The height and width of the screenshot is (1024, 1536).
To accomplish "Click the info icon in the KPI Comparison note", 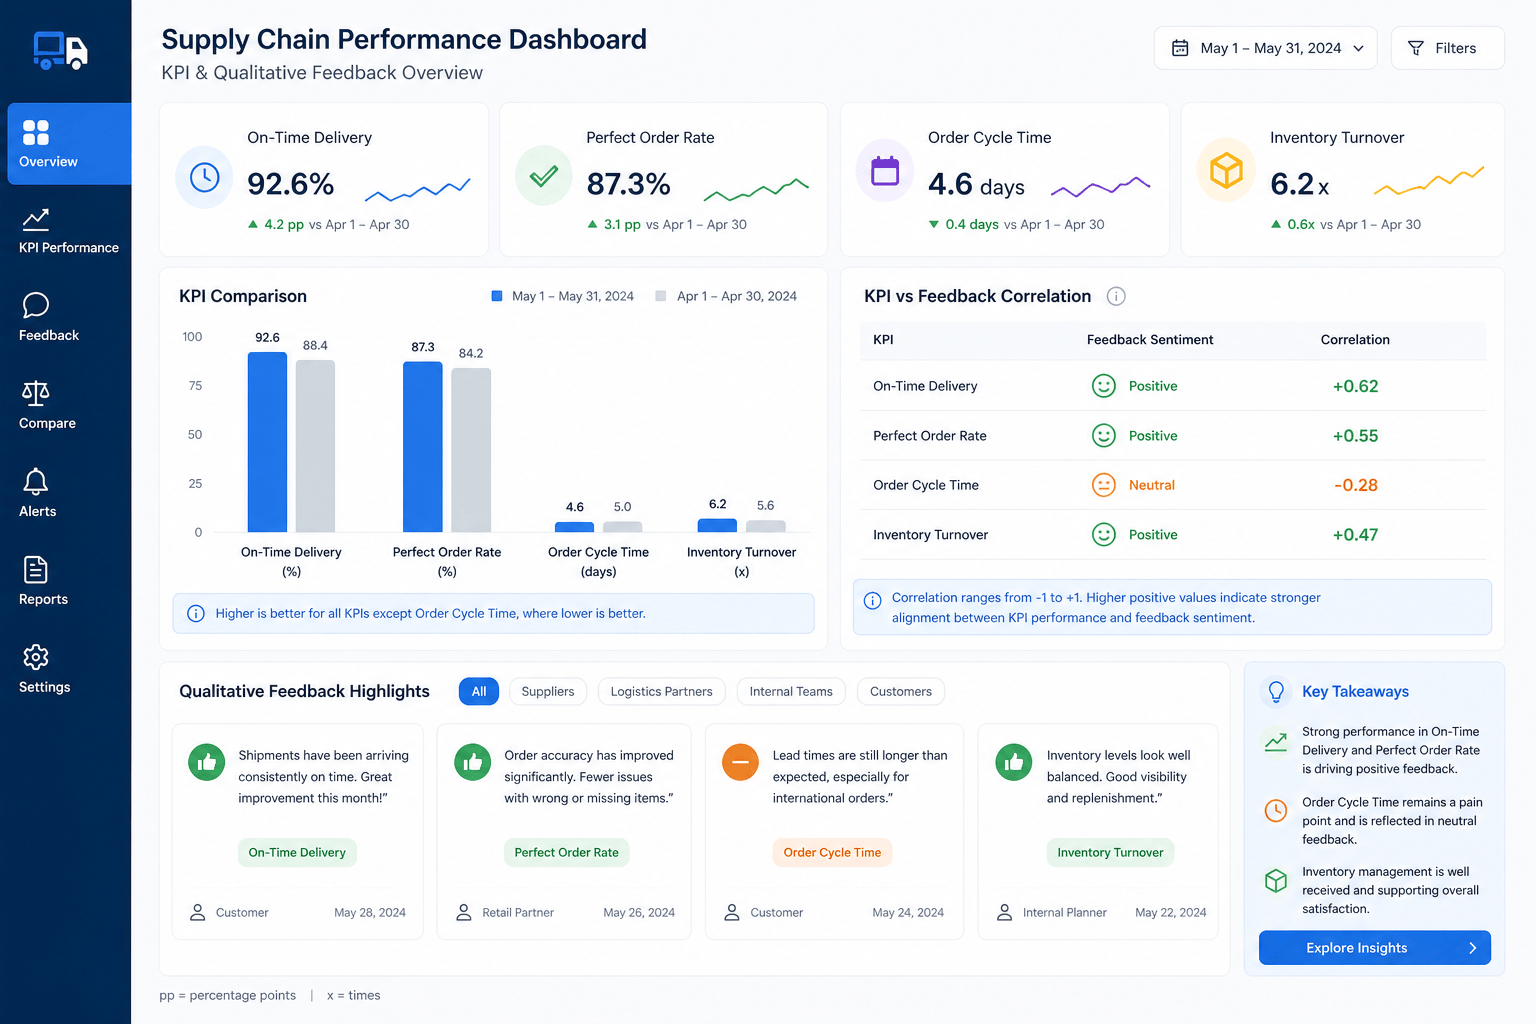I will [196, 614].
